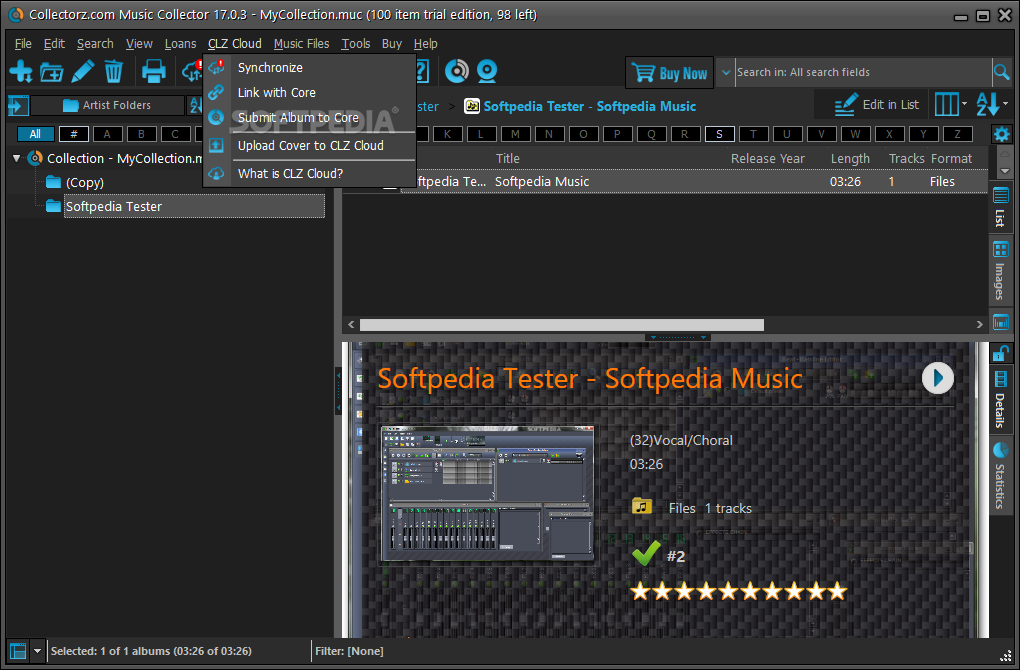Click the Edit in List pencil button
This screenshot has height=670, width=1020.
(876, 105)
